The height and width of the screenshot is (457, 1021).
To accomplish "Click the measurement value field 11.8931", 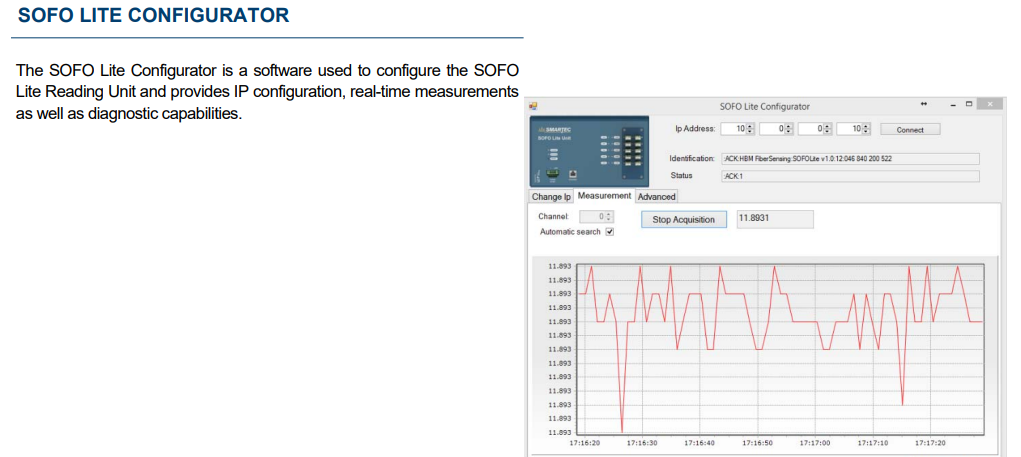I will [x=775, y=219].
